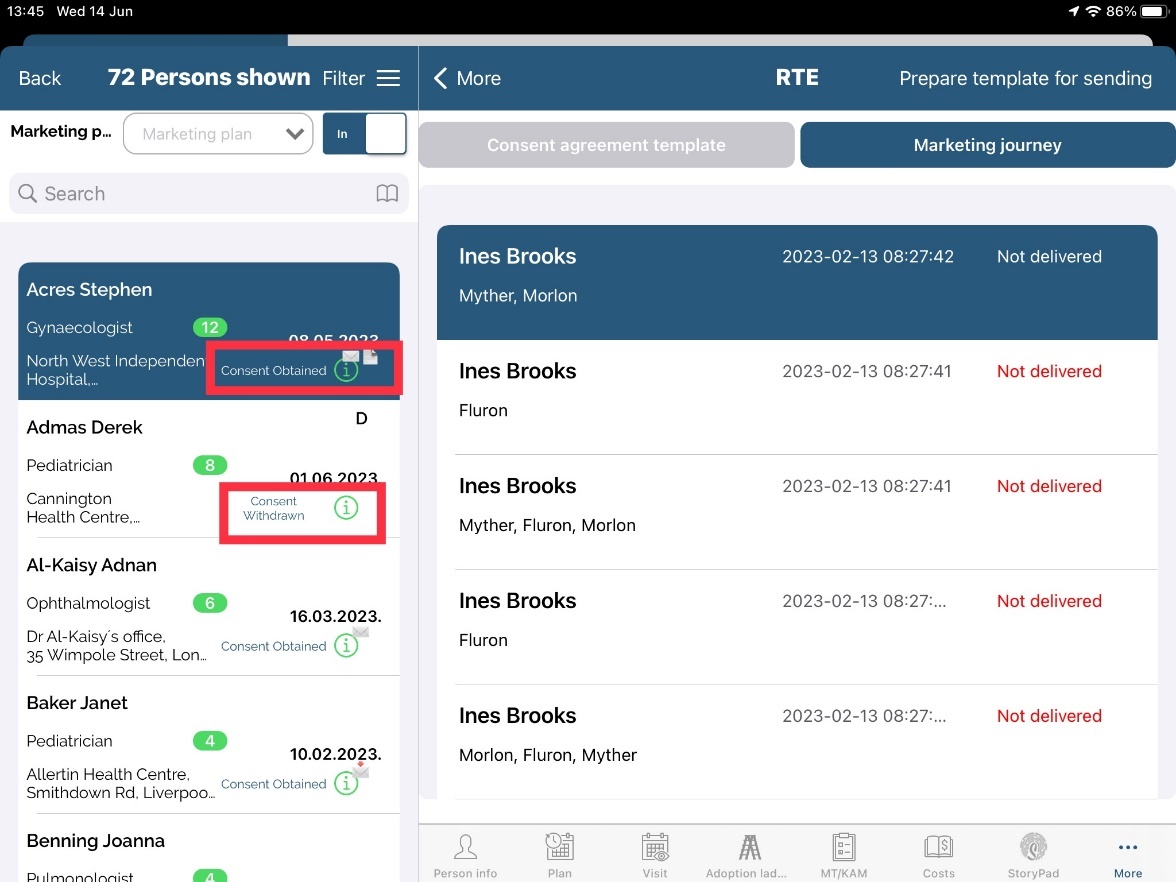Go back using the Back button
Screen dimensions: 1176x882
point(40,78)
